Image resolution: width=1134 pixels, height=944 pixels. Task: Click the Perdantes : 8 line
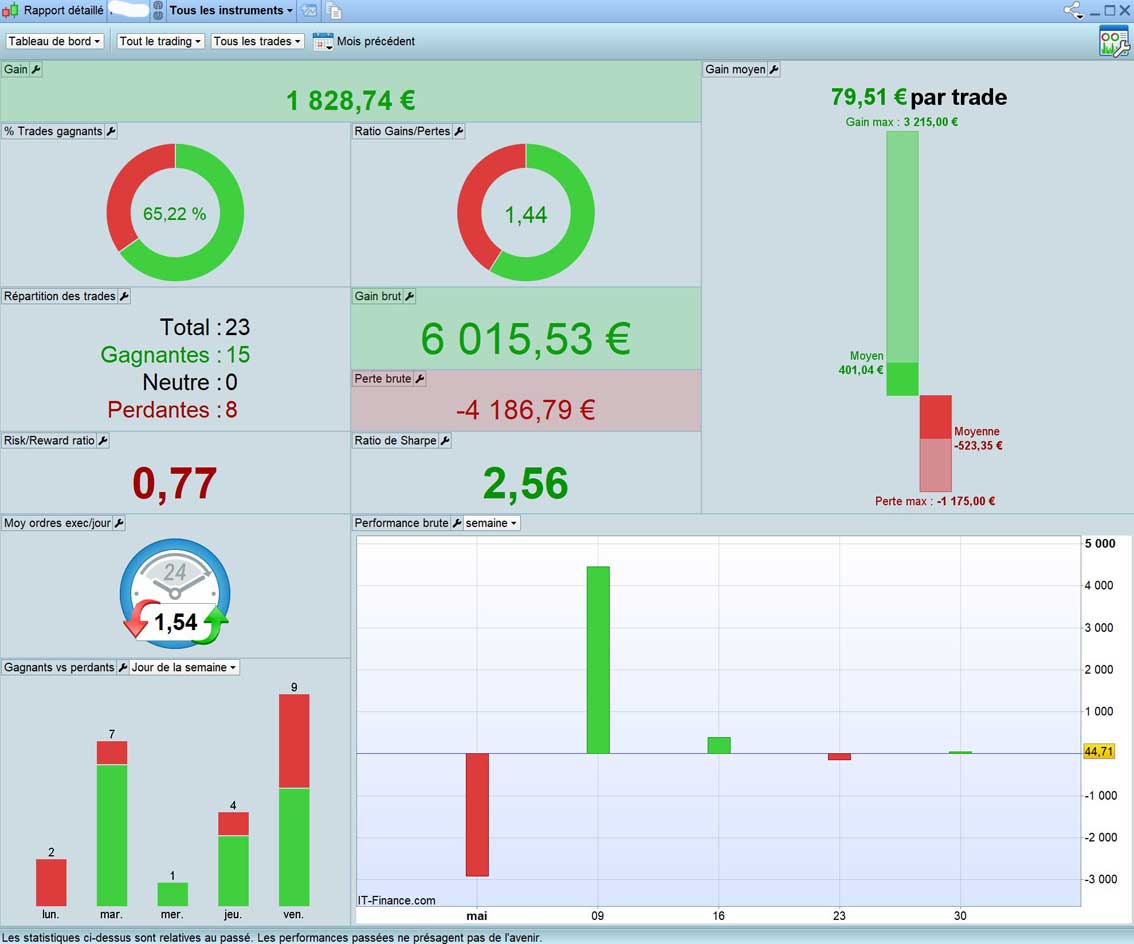172,409
